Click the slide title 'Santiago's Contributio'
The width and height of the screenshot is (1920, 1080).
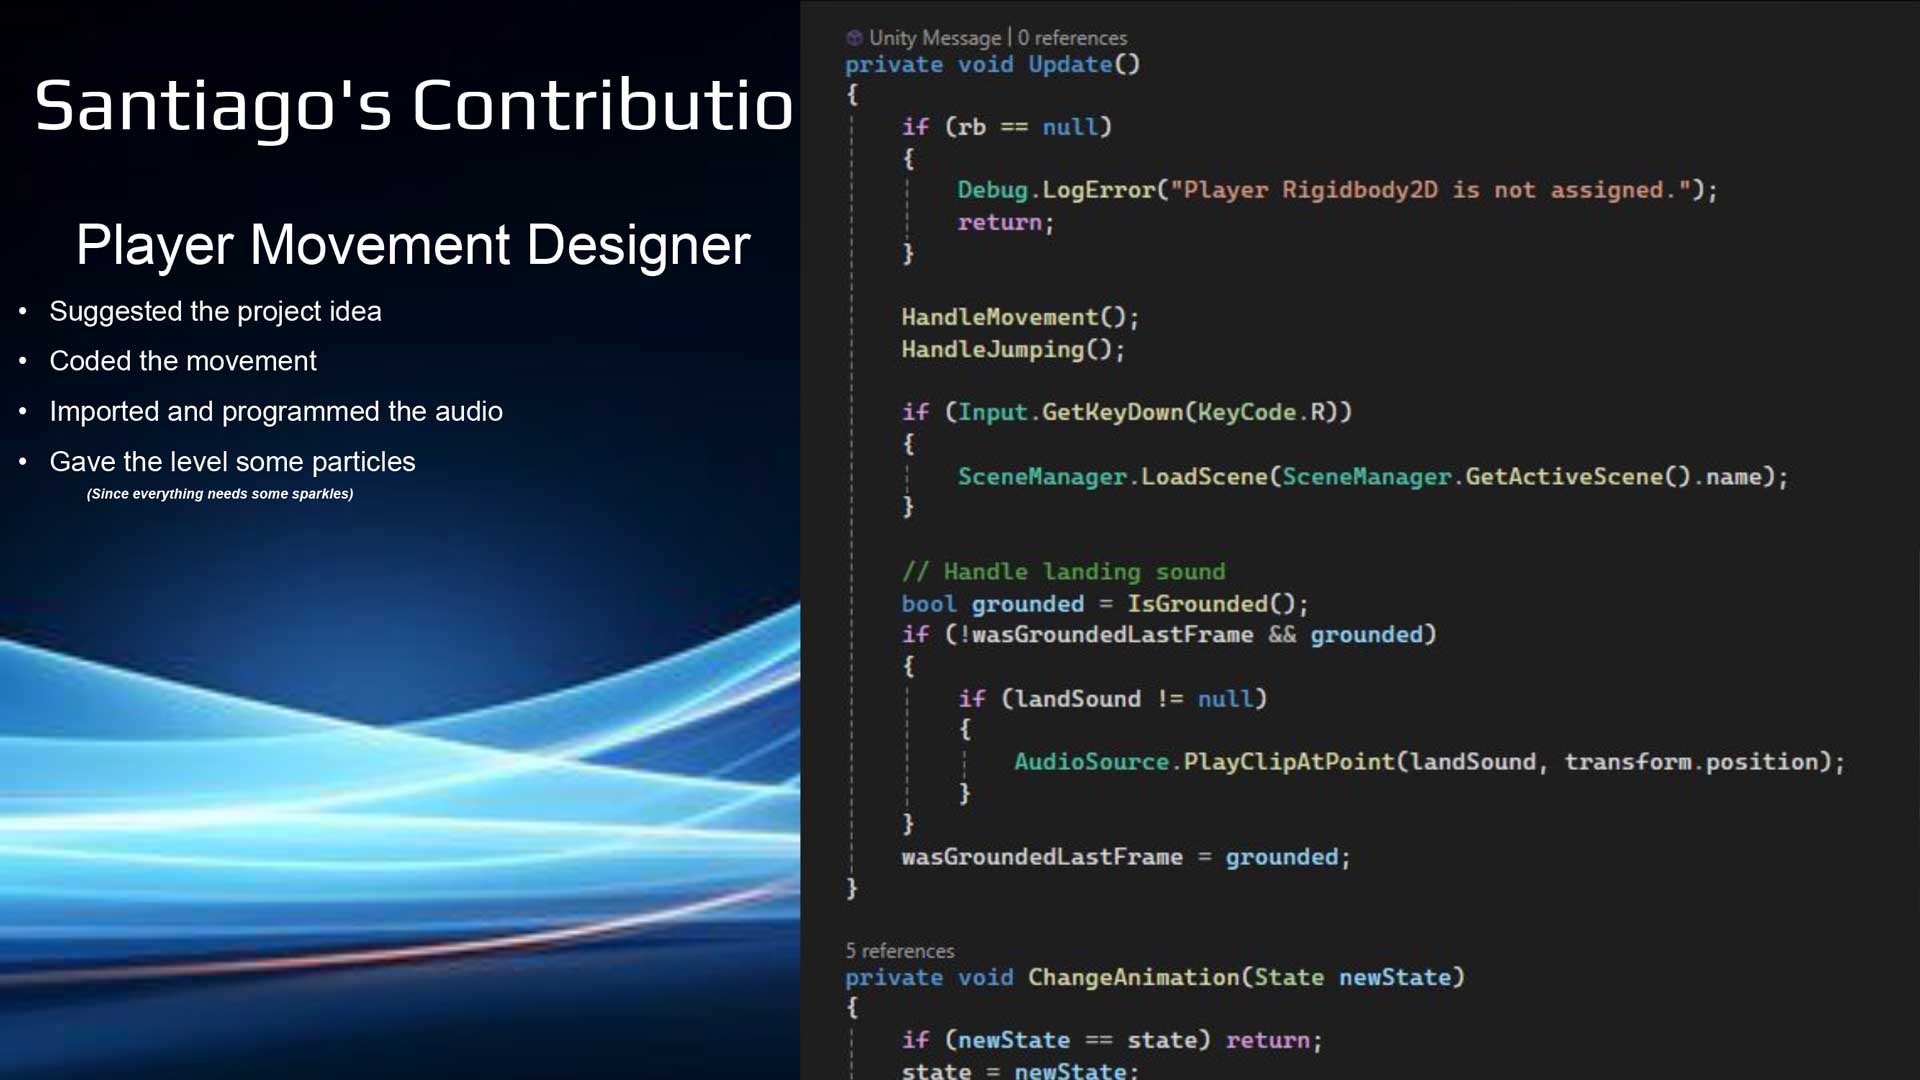414,106
